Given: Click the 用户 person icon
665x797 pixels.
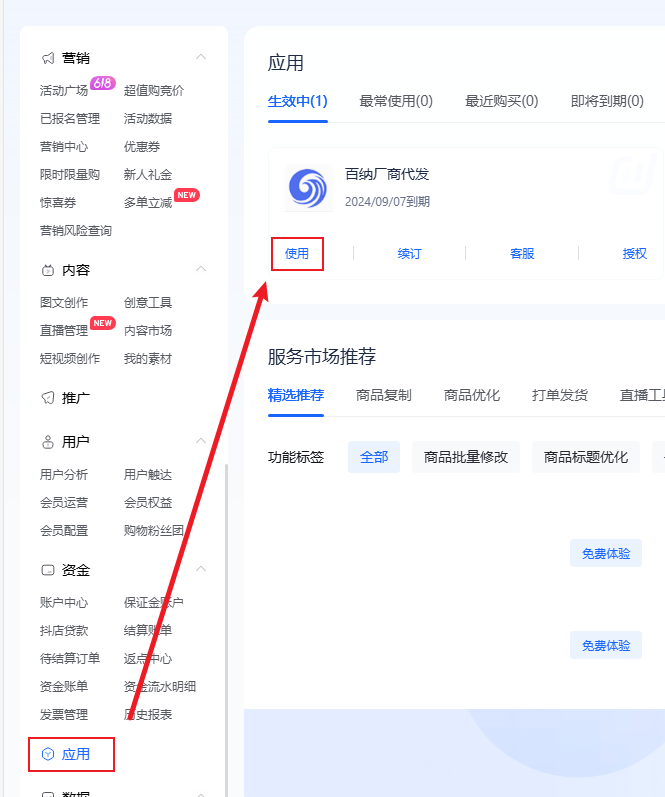Looking at the screenshot, I should 48,442.
